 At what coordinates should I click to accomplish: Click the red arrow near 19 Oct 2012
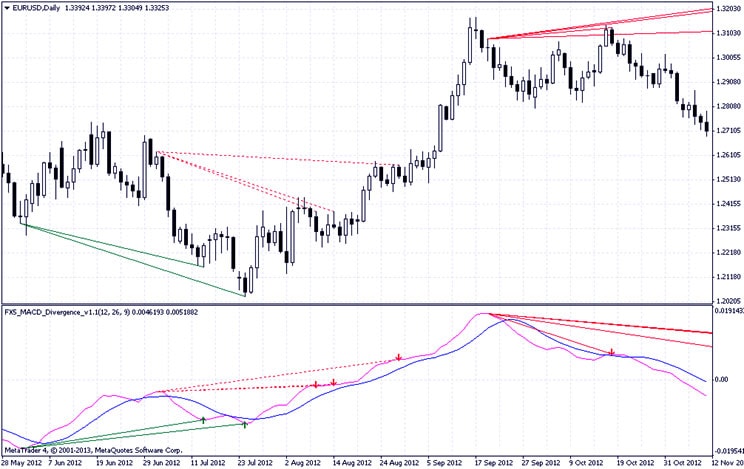[611, 352]
